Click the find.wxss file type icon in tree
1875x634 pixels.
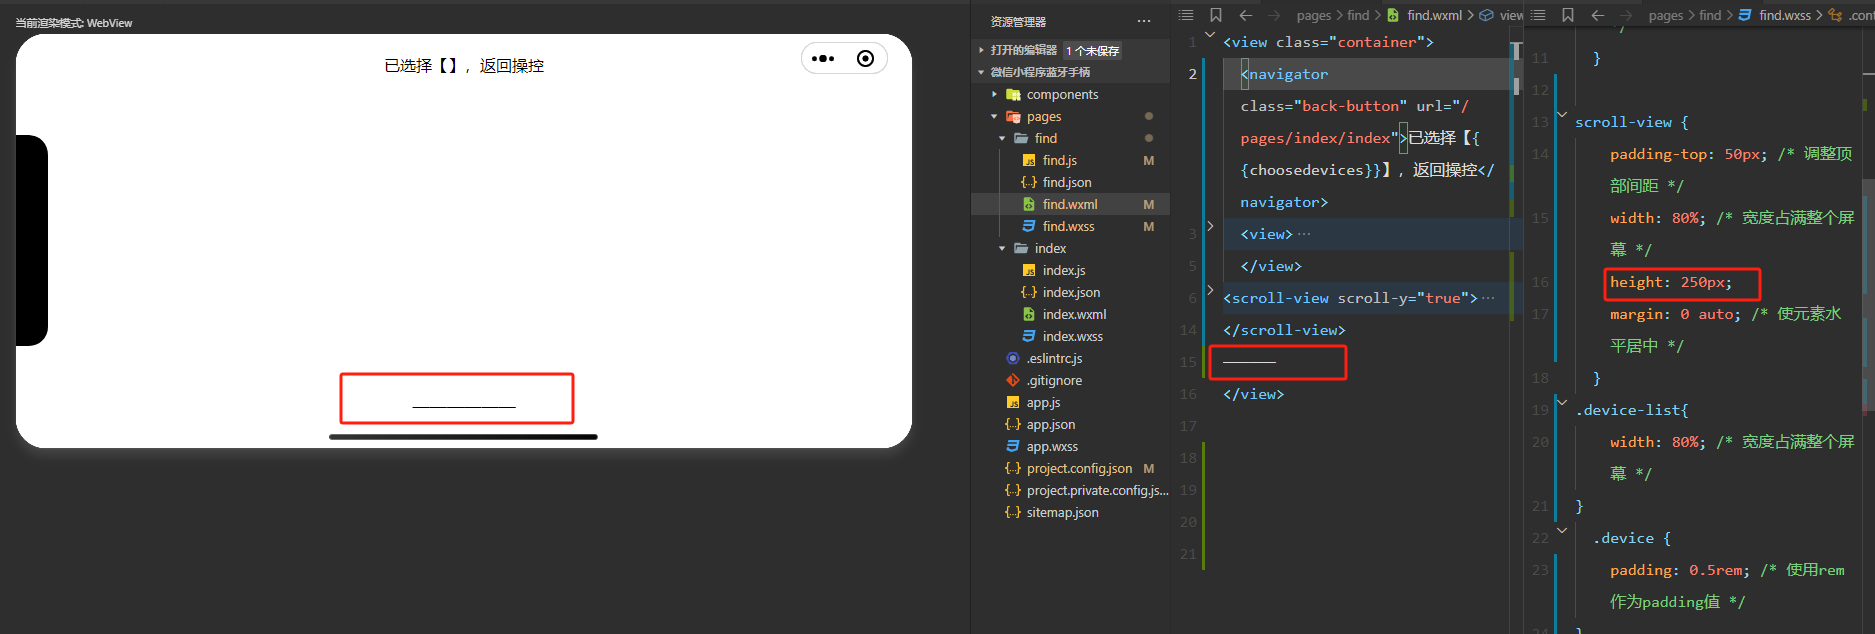coord(1029,227)
